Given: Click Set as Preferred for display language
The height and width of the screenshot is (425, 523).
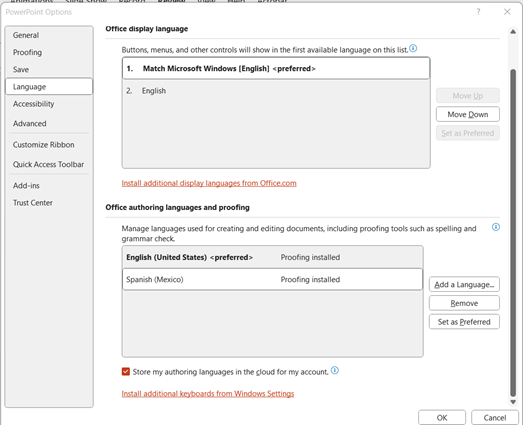Looking at the screenshot, I should 468,133.
